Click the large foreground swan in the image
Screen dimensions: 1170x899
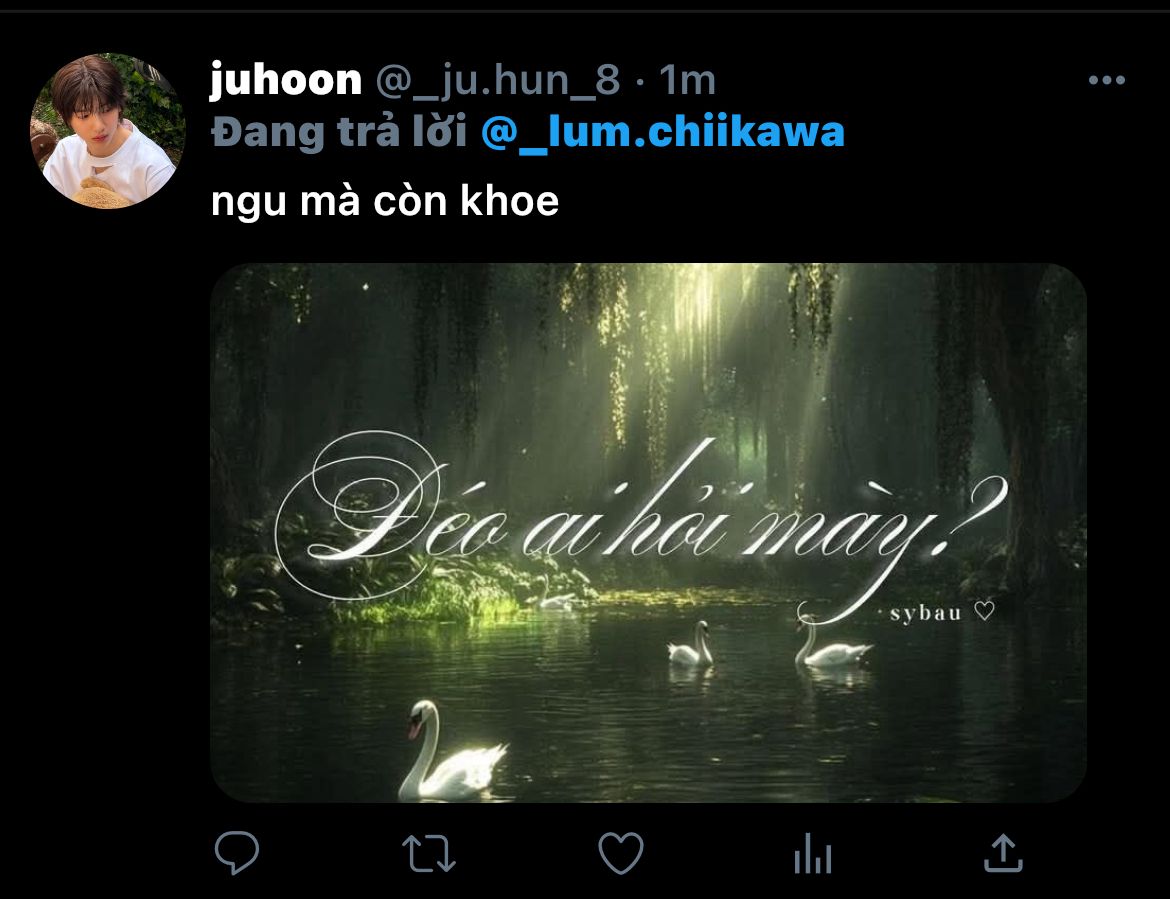tap(450, 750)
